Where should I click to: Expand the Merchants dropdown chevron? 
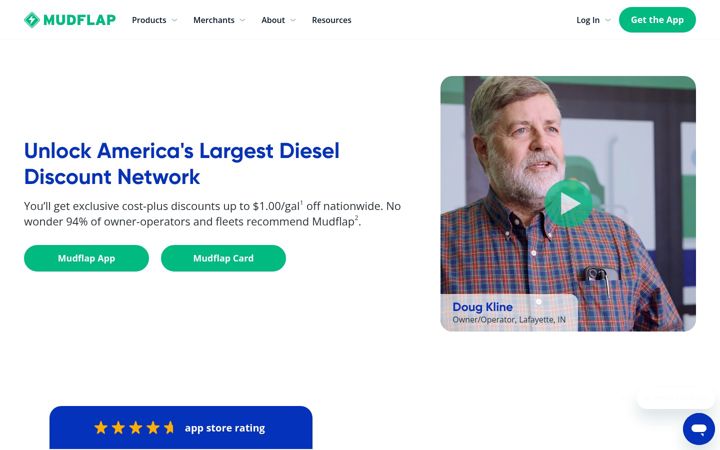242,20
